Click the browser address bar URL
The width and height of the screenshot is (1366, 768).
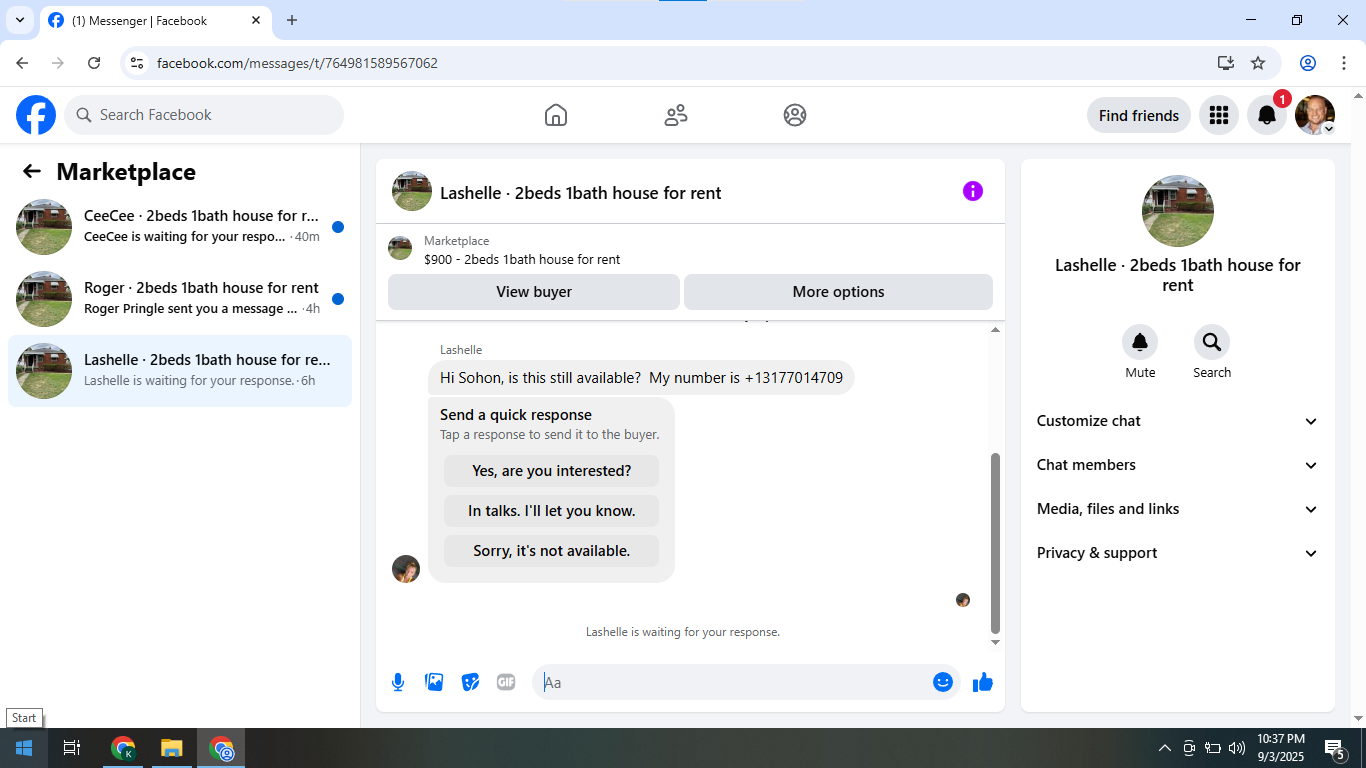click(297, 63)
